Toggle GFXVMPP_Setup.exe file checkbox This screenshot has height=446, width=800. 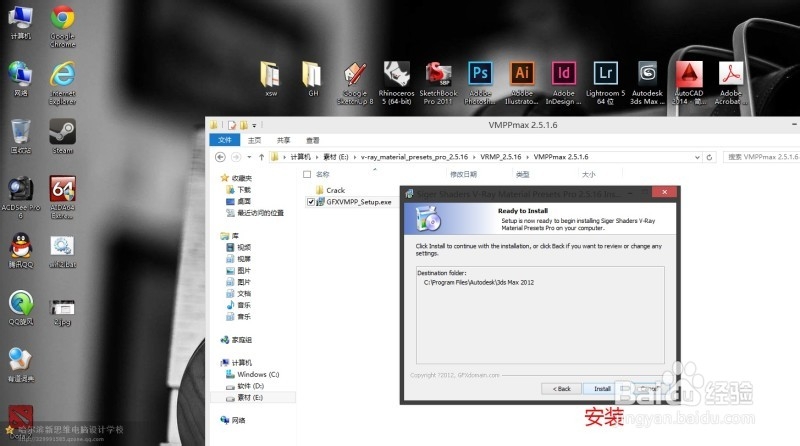pyautogui.click(x=310, y=202)
